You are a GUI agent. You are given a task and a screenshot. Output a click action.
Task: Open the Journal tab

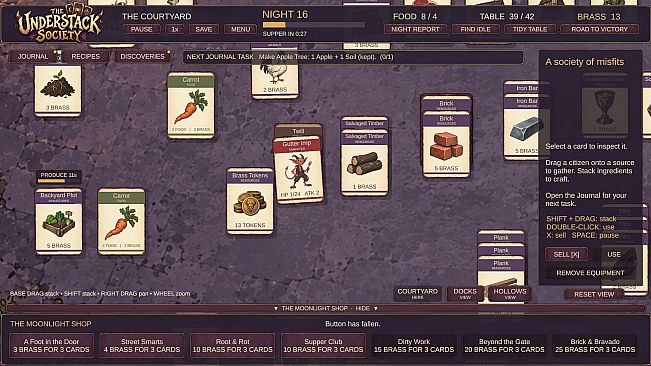click(x=33, y=56)
